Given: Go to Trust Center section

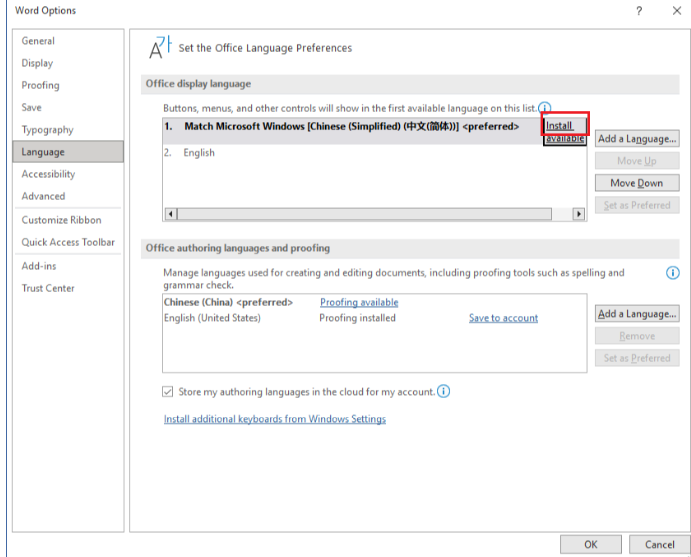Looking at the screenshot, I should click(x=48, y=288).
